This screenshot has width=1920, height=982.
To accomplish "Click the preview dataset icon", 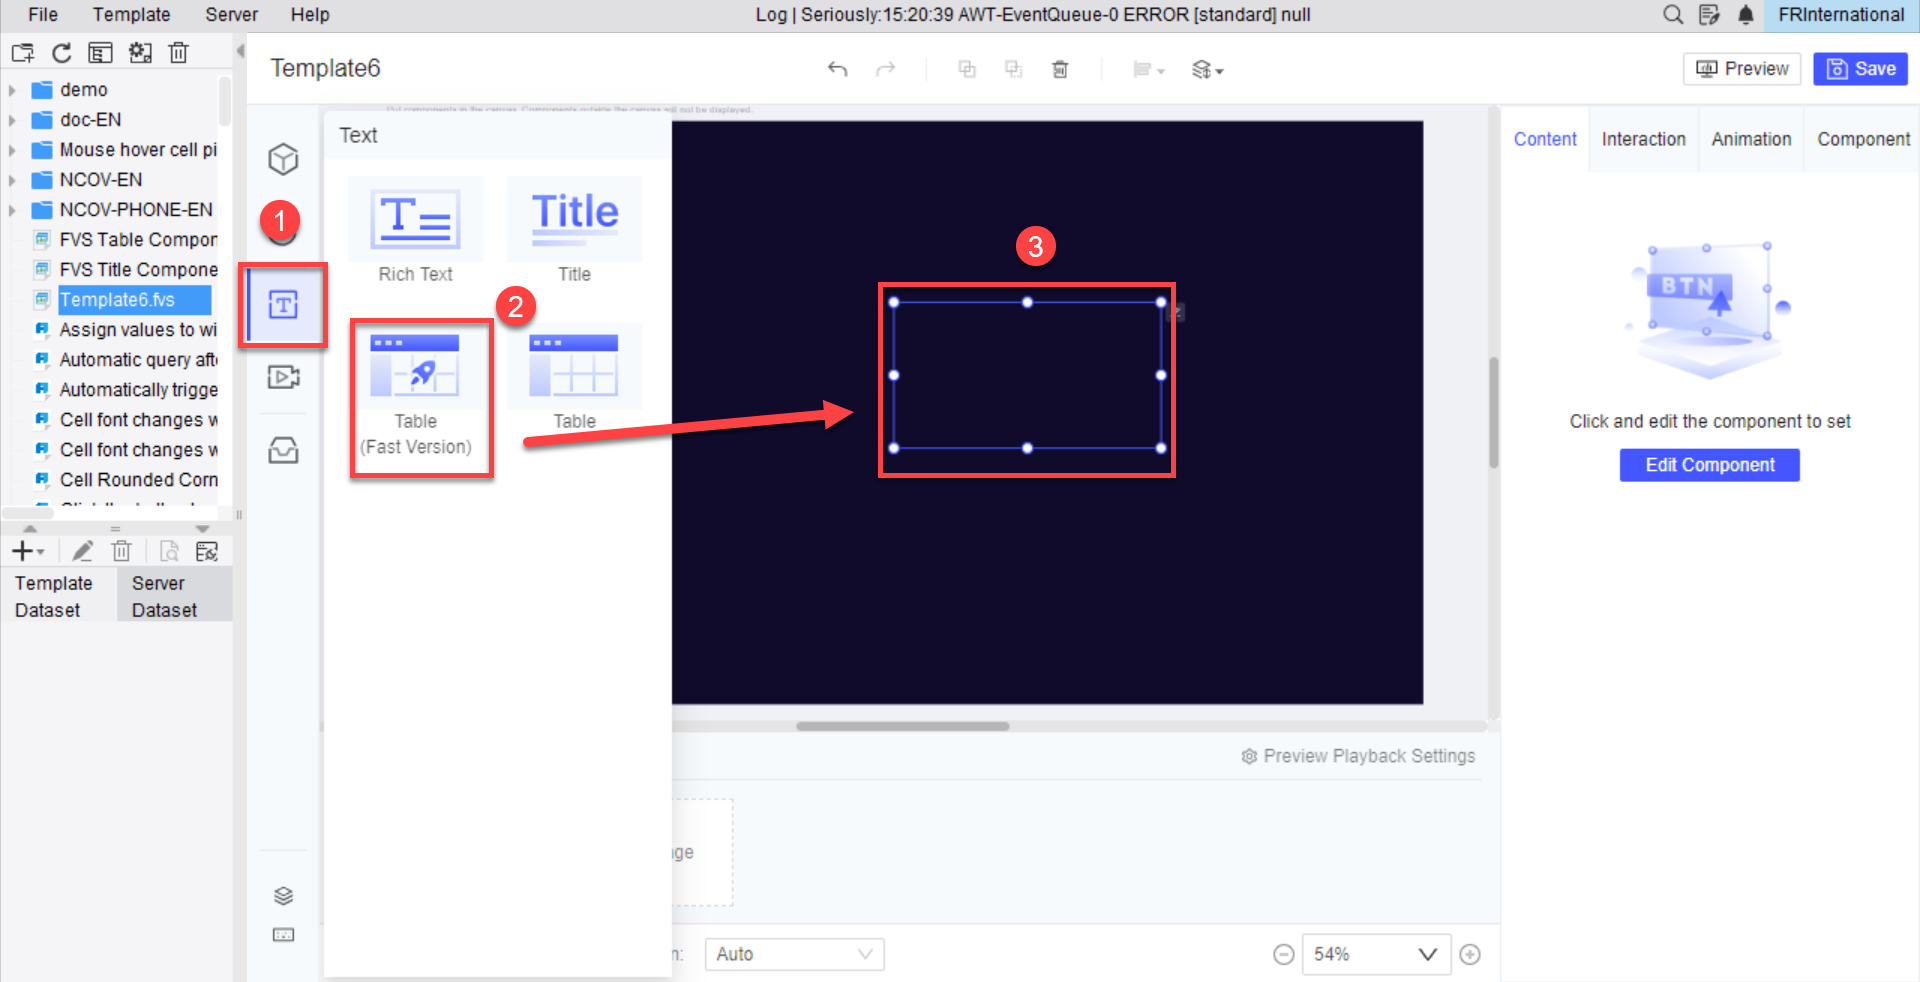I will pos(169,551).
